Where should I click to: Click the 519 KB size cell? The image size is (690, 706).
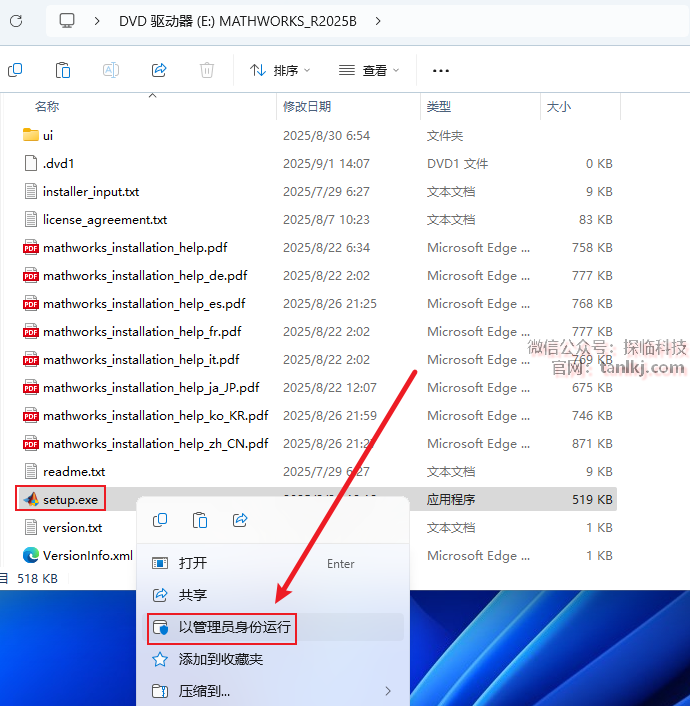coord(592,499)
